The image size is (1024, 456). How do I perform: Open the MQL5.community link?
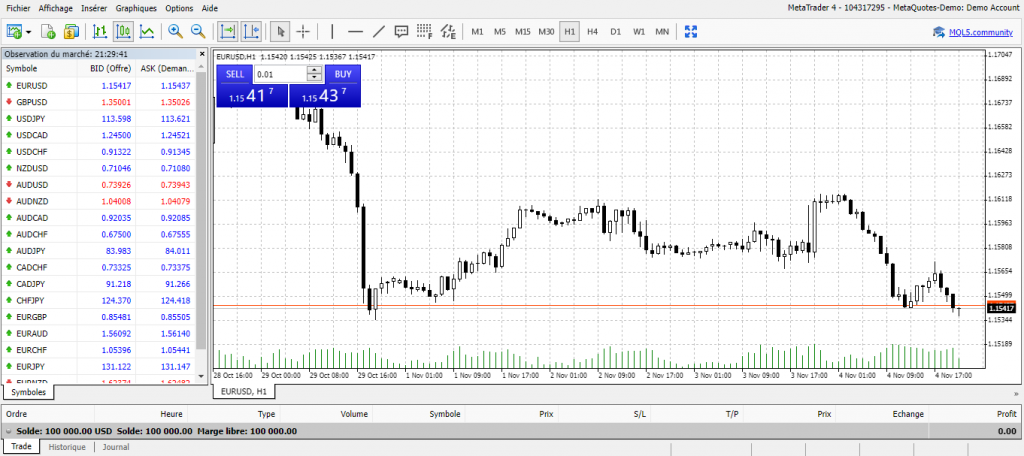pyautogui.click(x=976, y=31)
